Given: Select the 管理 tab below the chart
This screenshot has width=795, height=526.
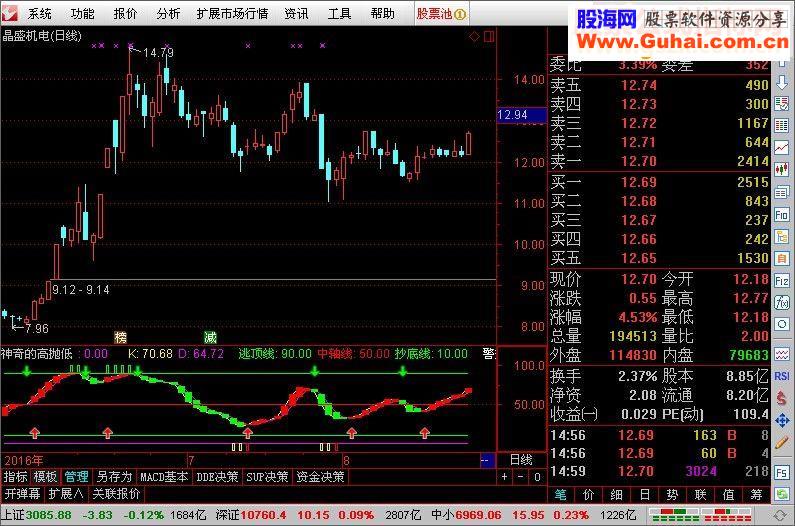Looking at the screenshot, I should point(76,477).
